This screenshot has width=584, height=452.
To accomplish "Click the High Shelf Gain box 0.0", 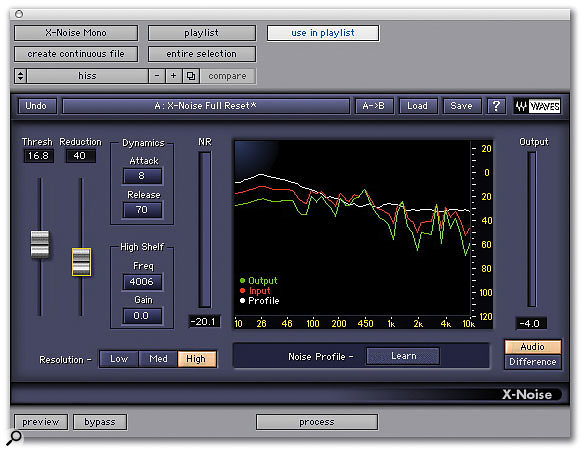I will pyautogui.click(x=142, y=316).
